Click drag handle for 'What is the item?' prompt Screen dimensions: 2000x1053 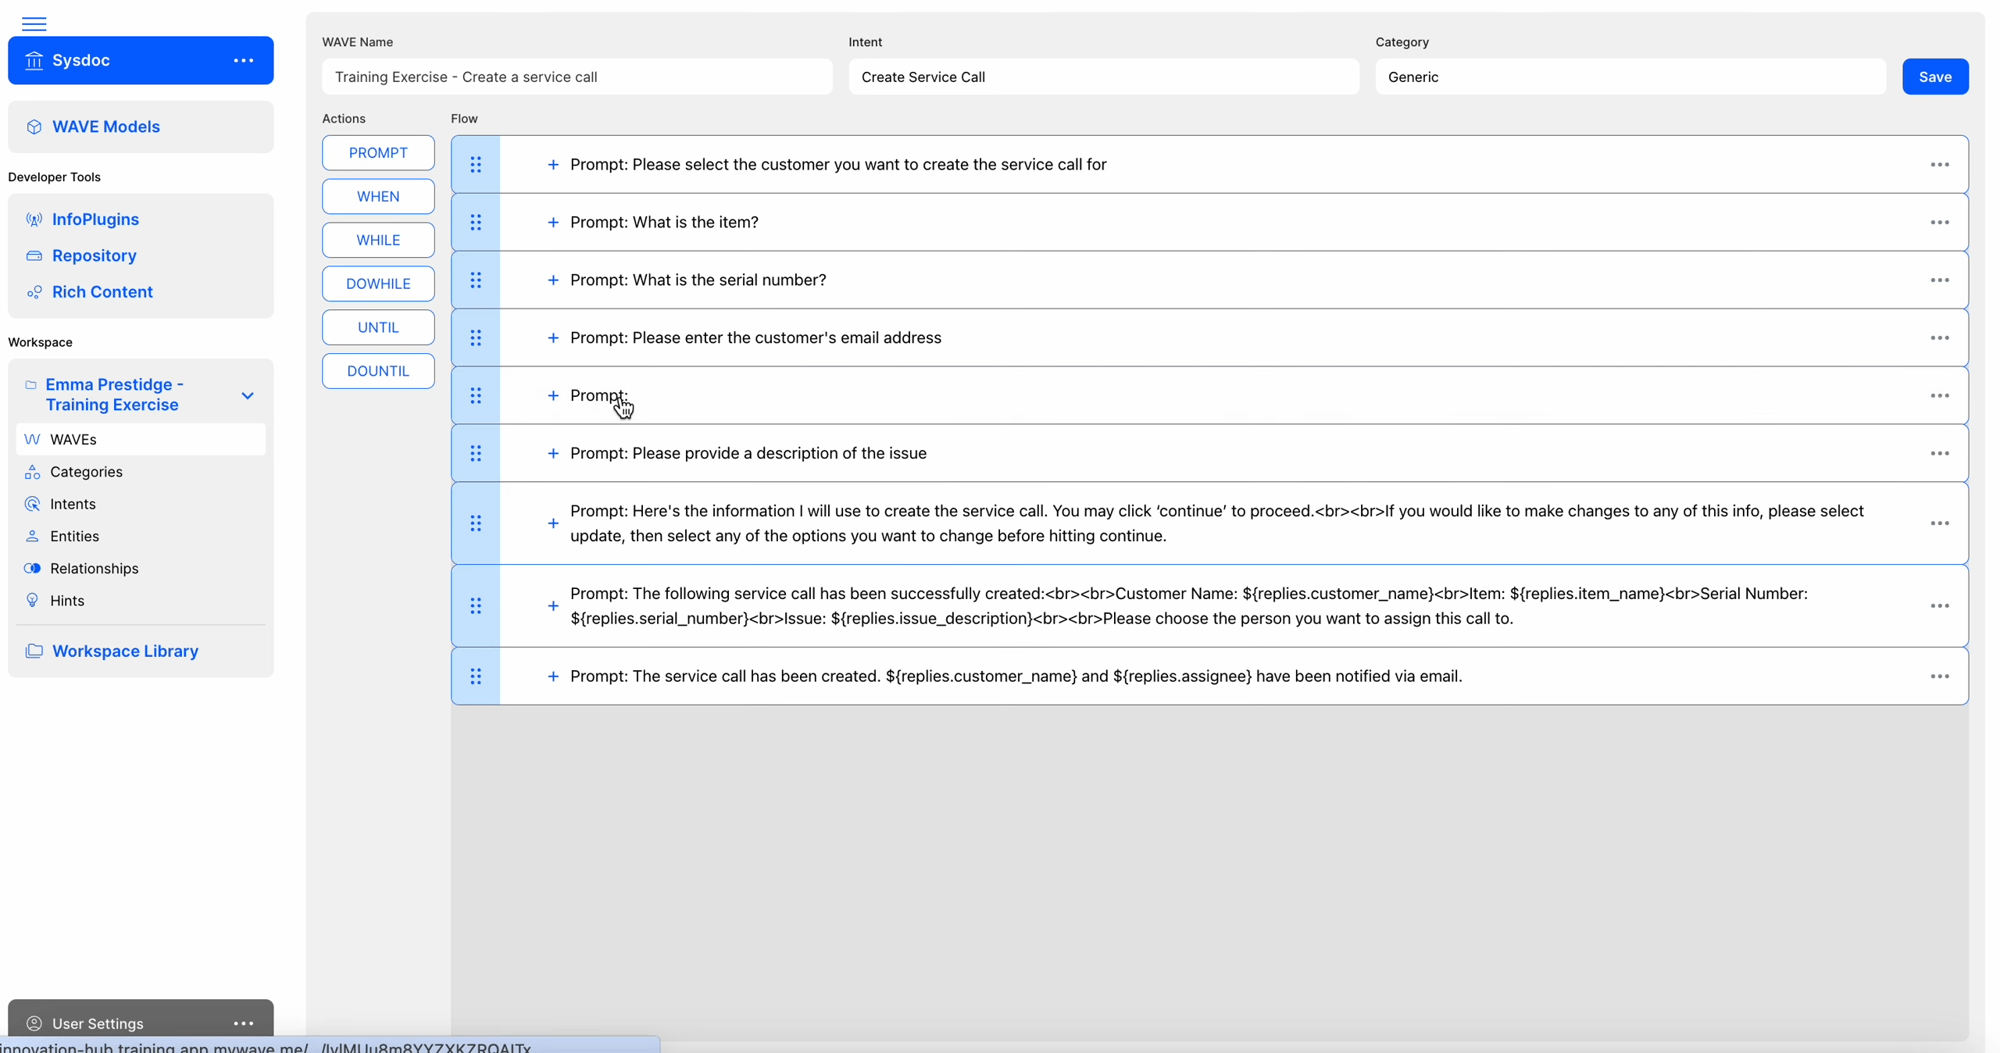[x=476, y=222]
